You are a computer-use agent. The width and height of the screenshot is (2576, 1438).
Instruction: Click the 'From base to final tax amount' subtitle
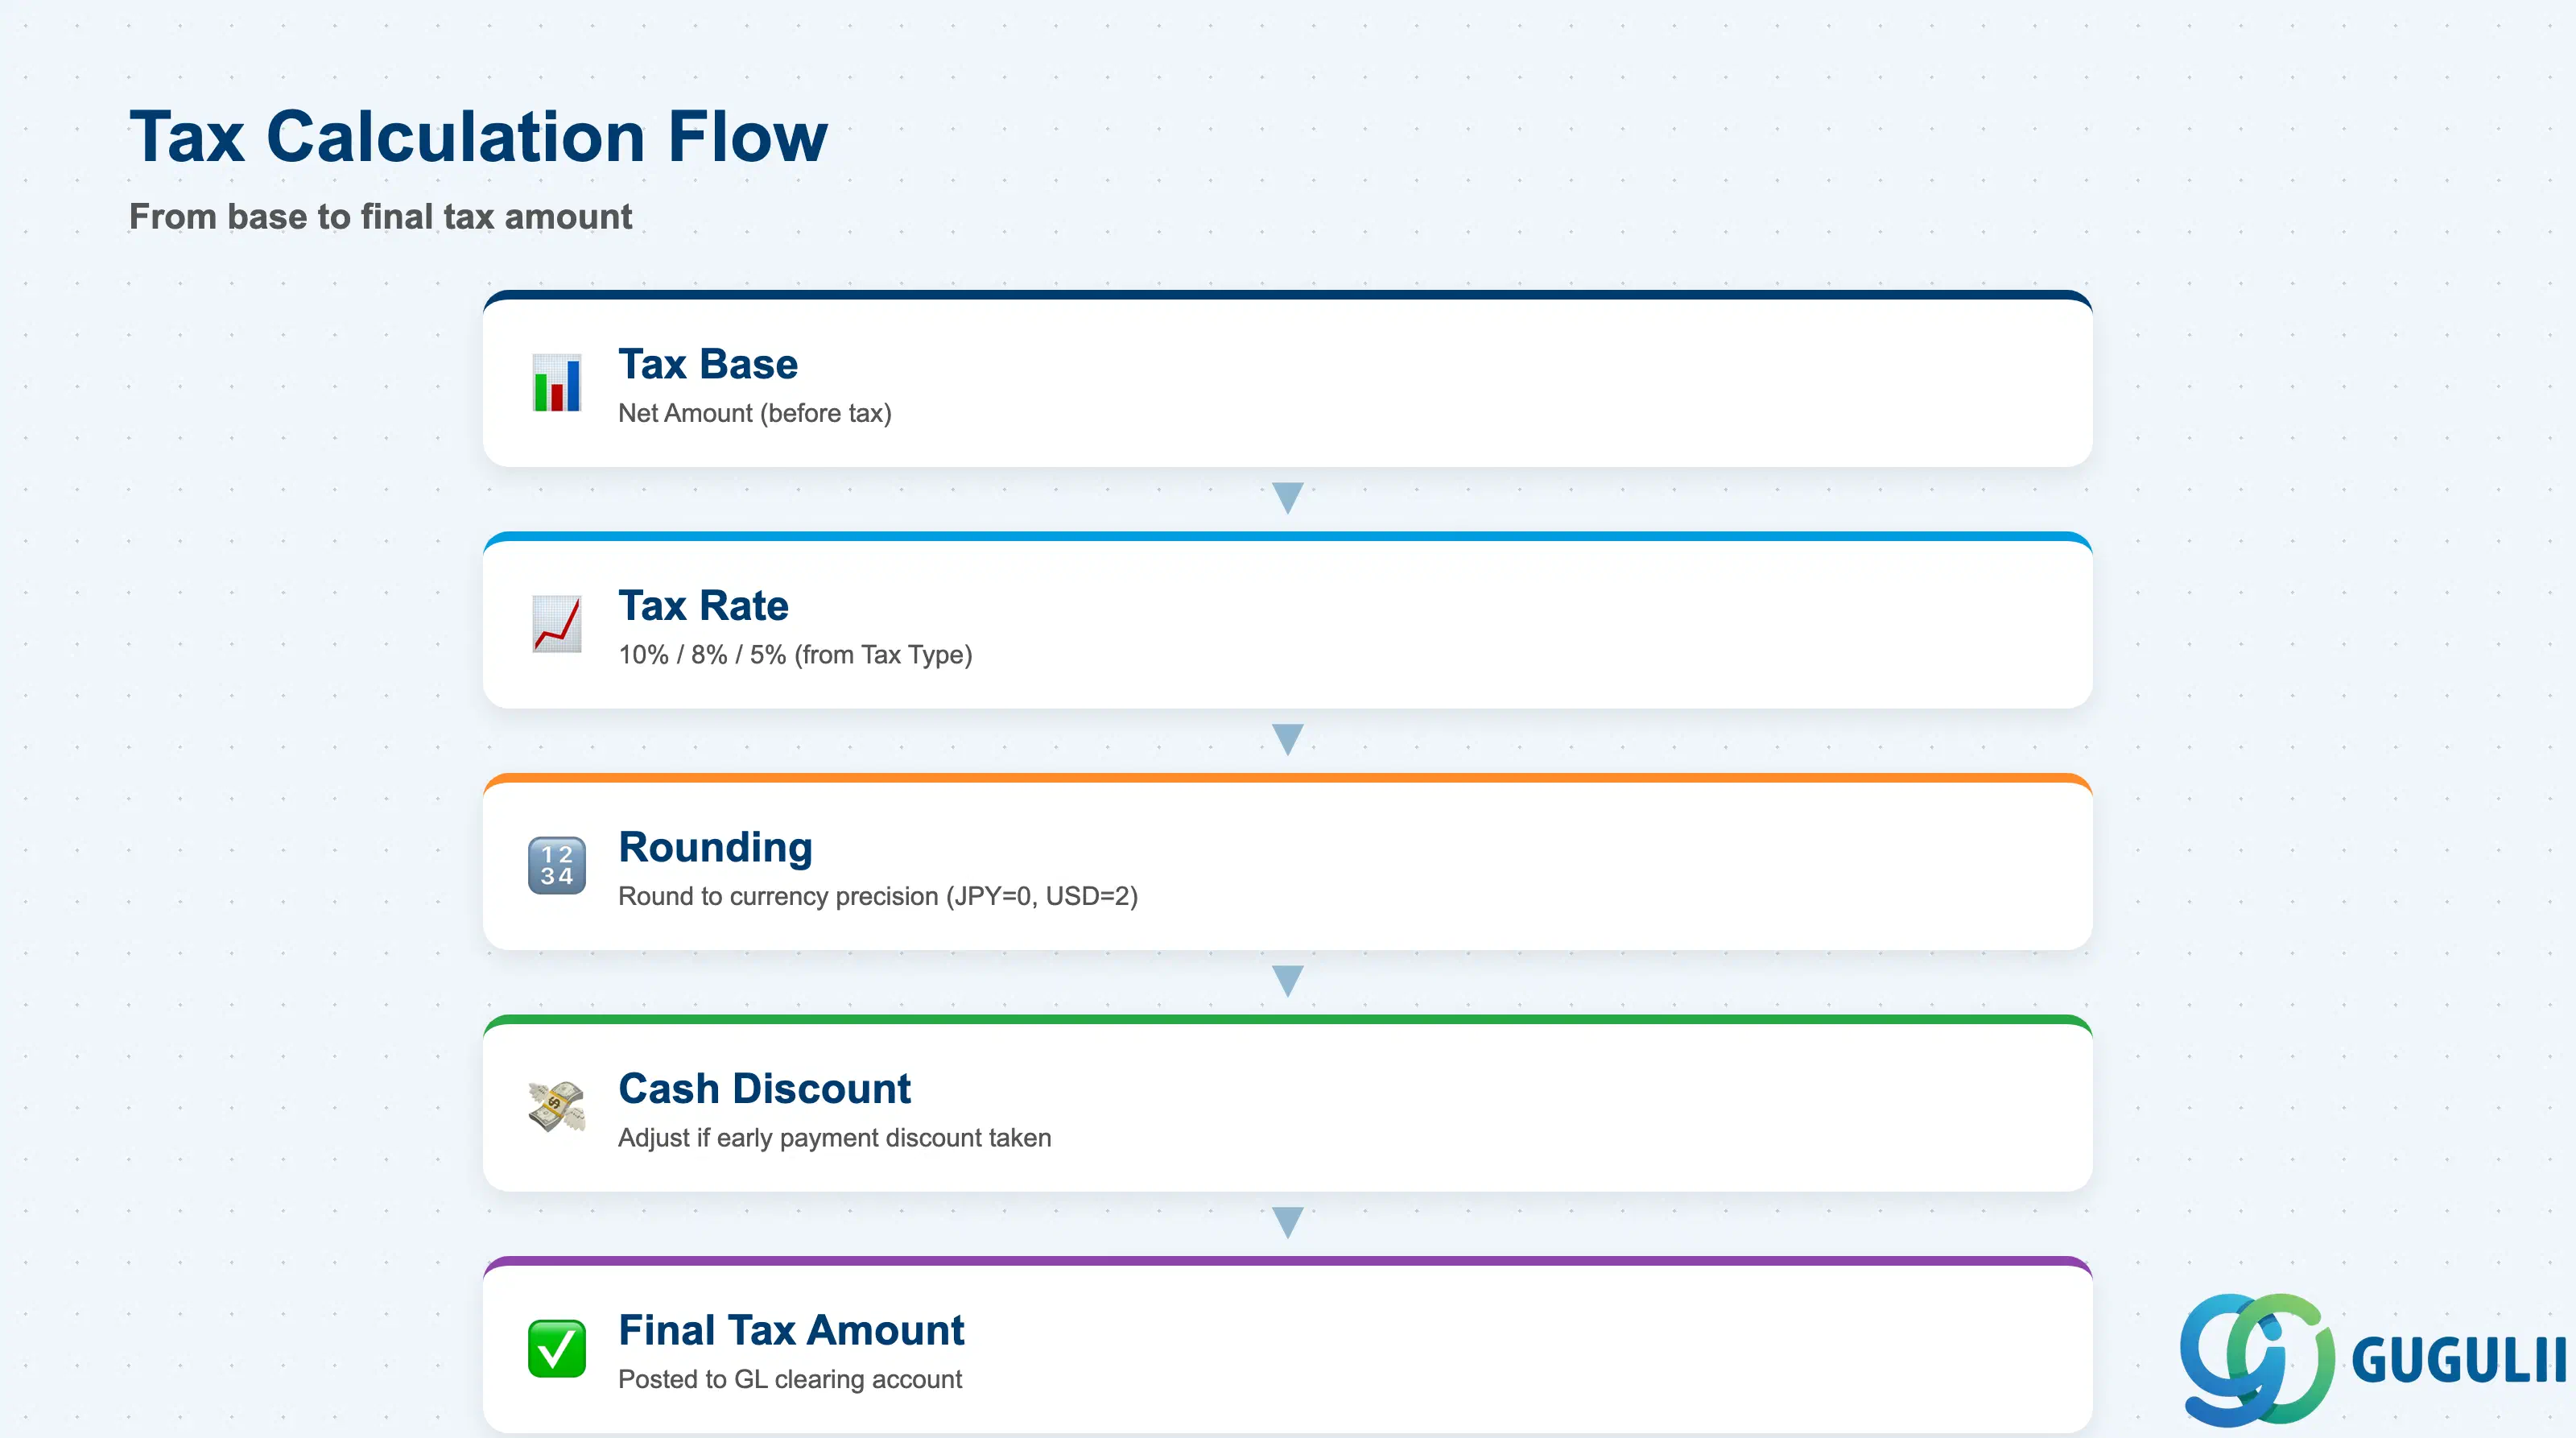[381, 217]
